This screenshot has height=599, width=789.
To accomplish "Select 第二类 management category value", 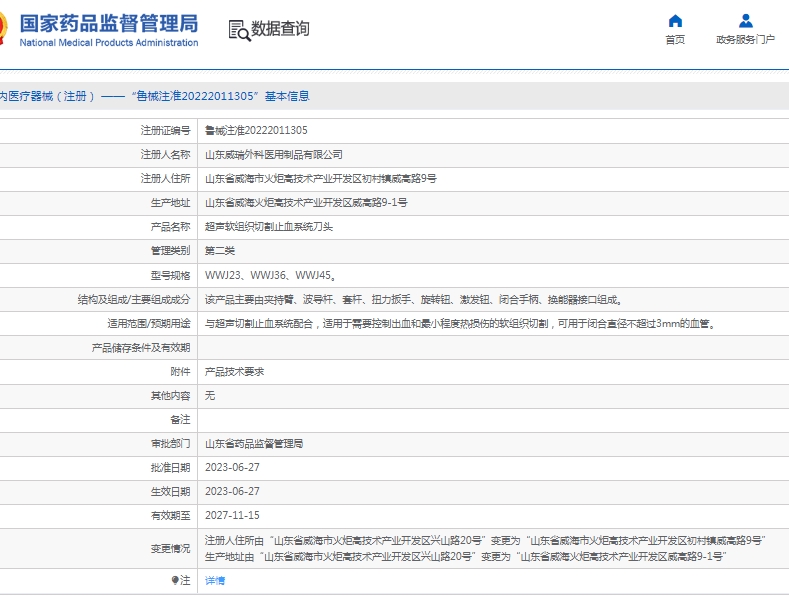I will click(219, 251).
